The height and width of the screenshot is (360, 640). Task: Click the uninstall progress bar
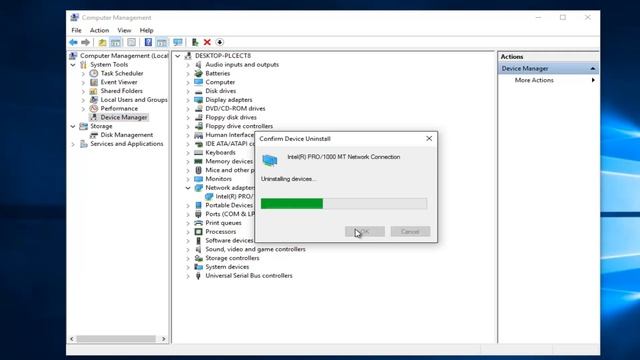pyautogui.click(x=344, y=203)
